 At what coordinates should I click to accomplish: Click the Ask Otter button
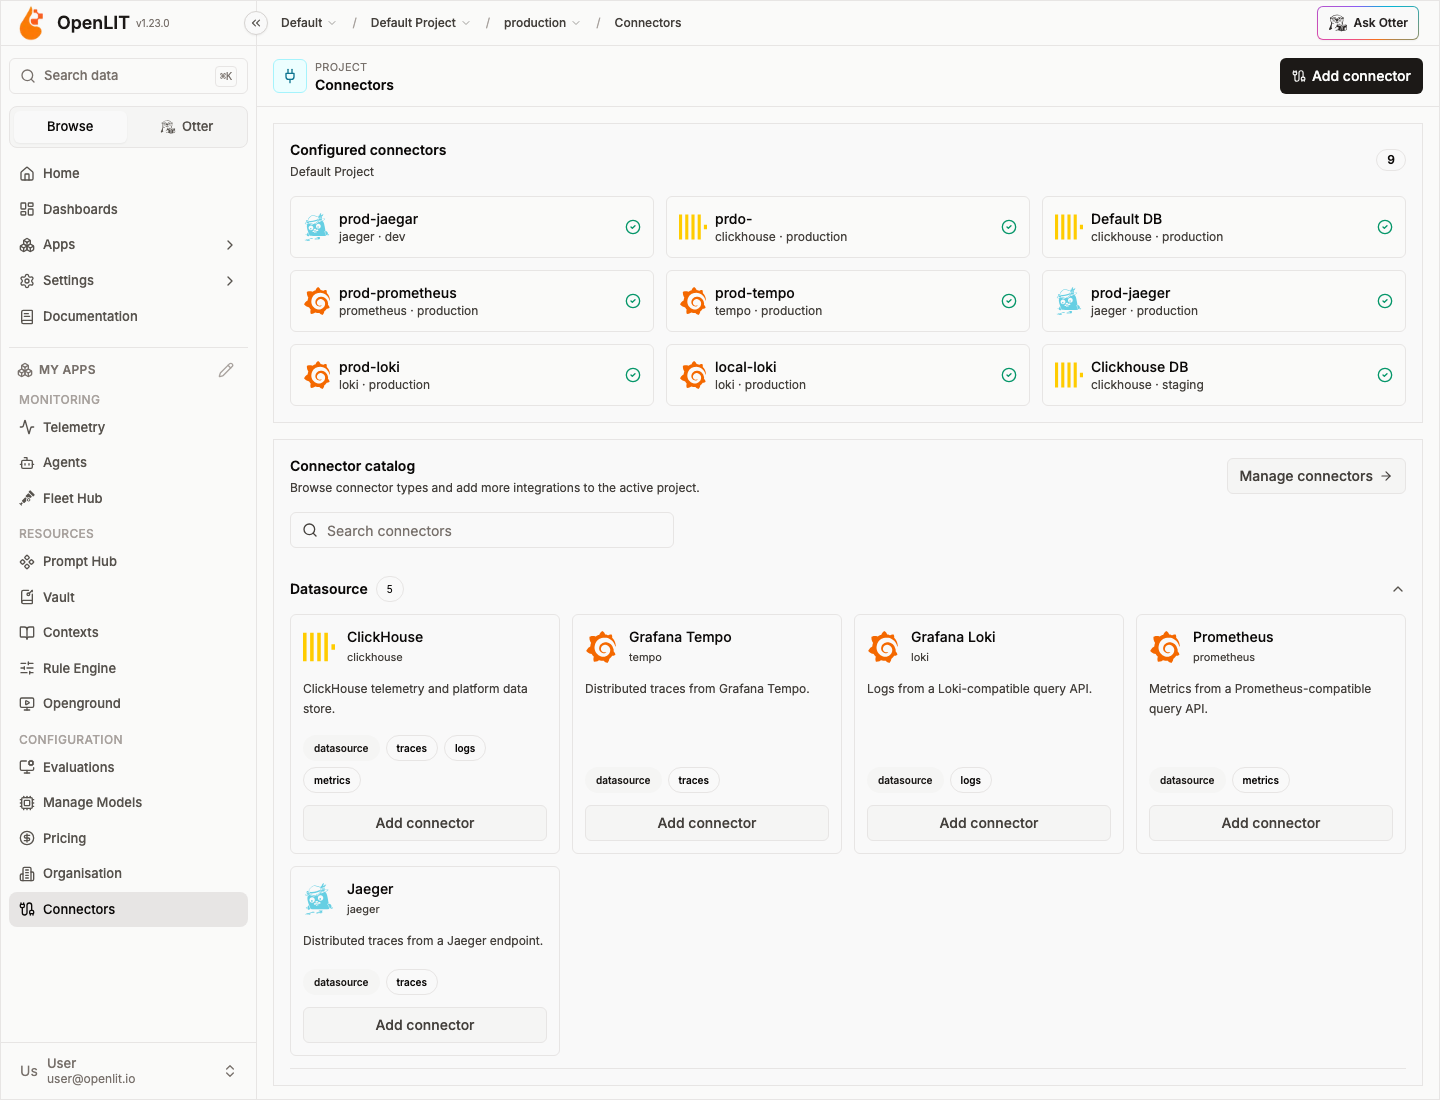click(x=1368, y=23)
